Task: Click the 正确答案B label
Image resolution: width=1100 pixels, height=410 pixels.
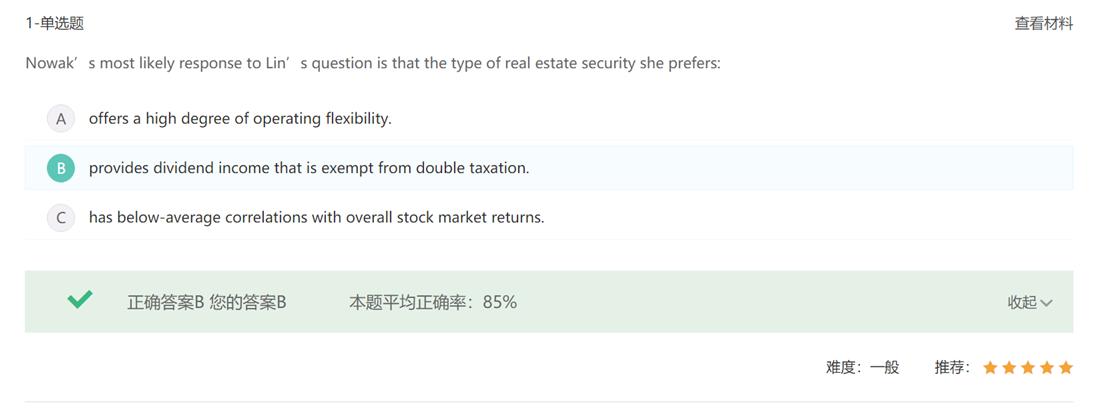Action: click(x=165, y=303)
